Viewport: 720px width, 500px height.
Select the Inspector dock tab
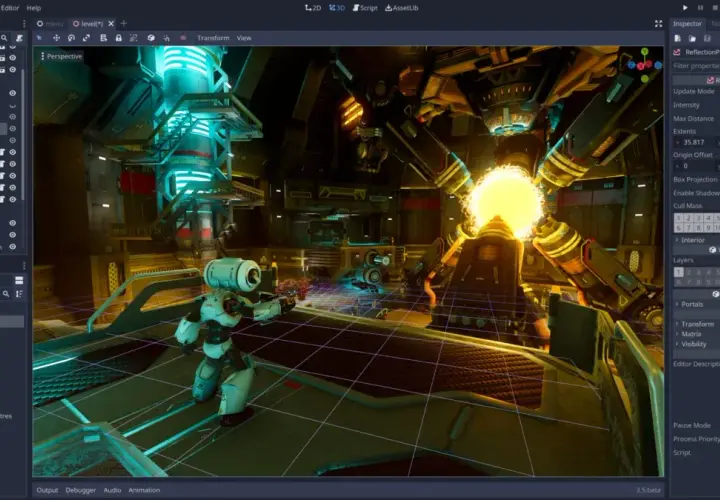687,24
